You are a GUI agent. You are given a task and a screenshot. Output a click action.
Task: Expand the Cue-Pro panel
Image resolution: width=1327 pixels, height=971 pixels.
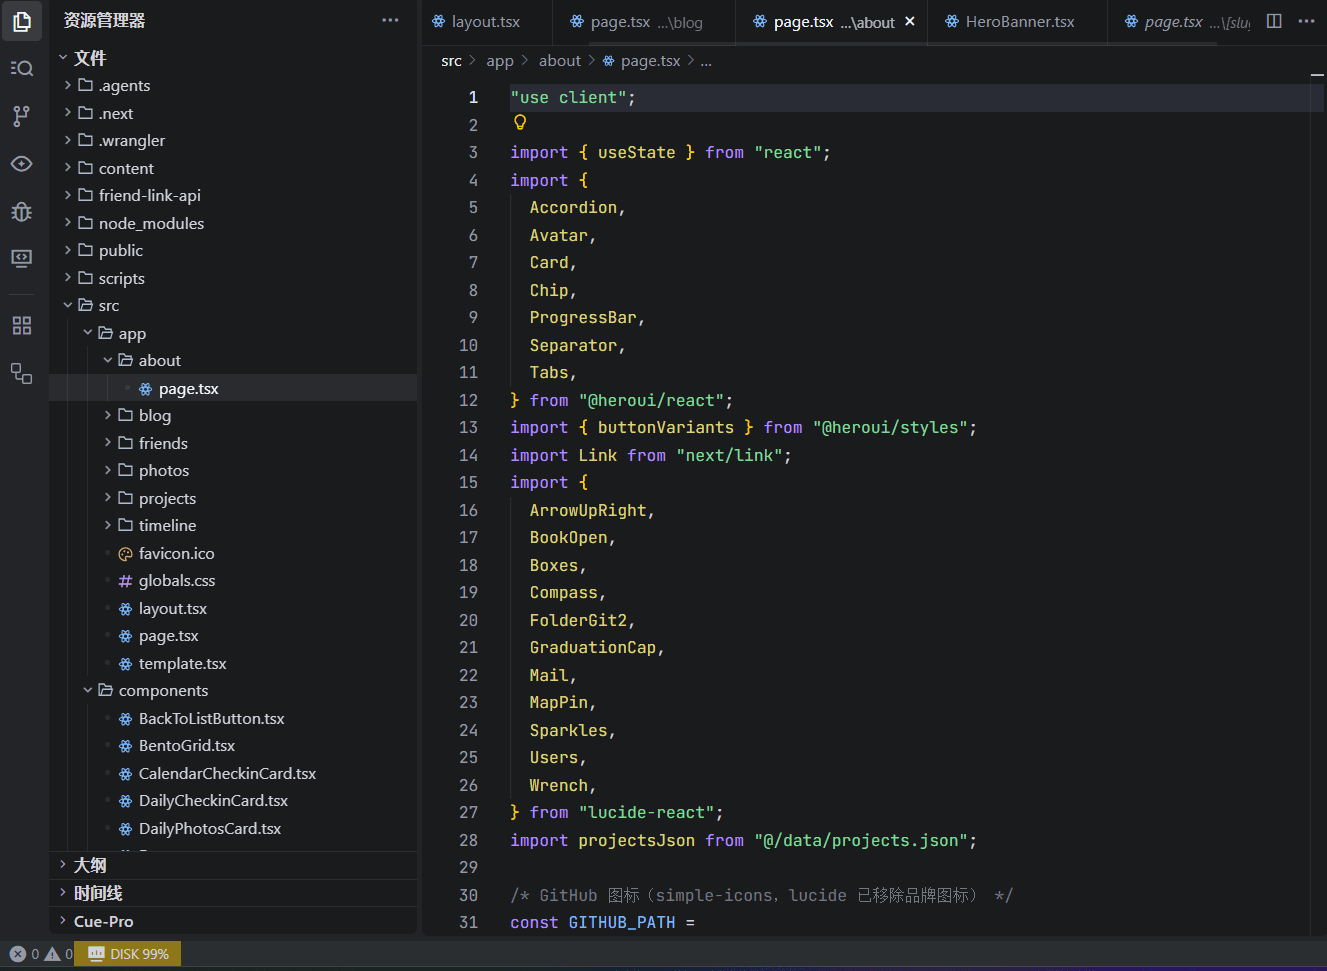pos(233,921)
